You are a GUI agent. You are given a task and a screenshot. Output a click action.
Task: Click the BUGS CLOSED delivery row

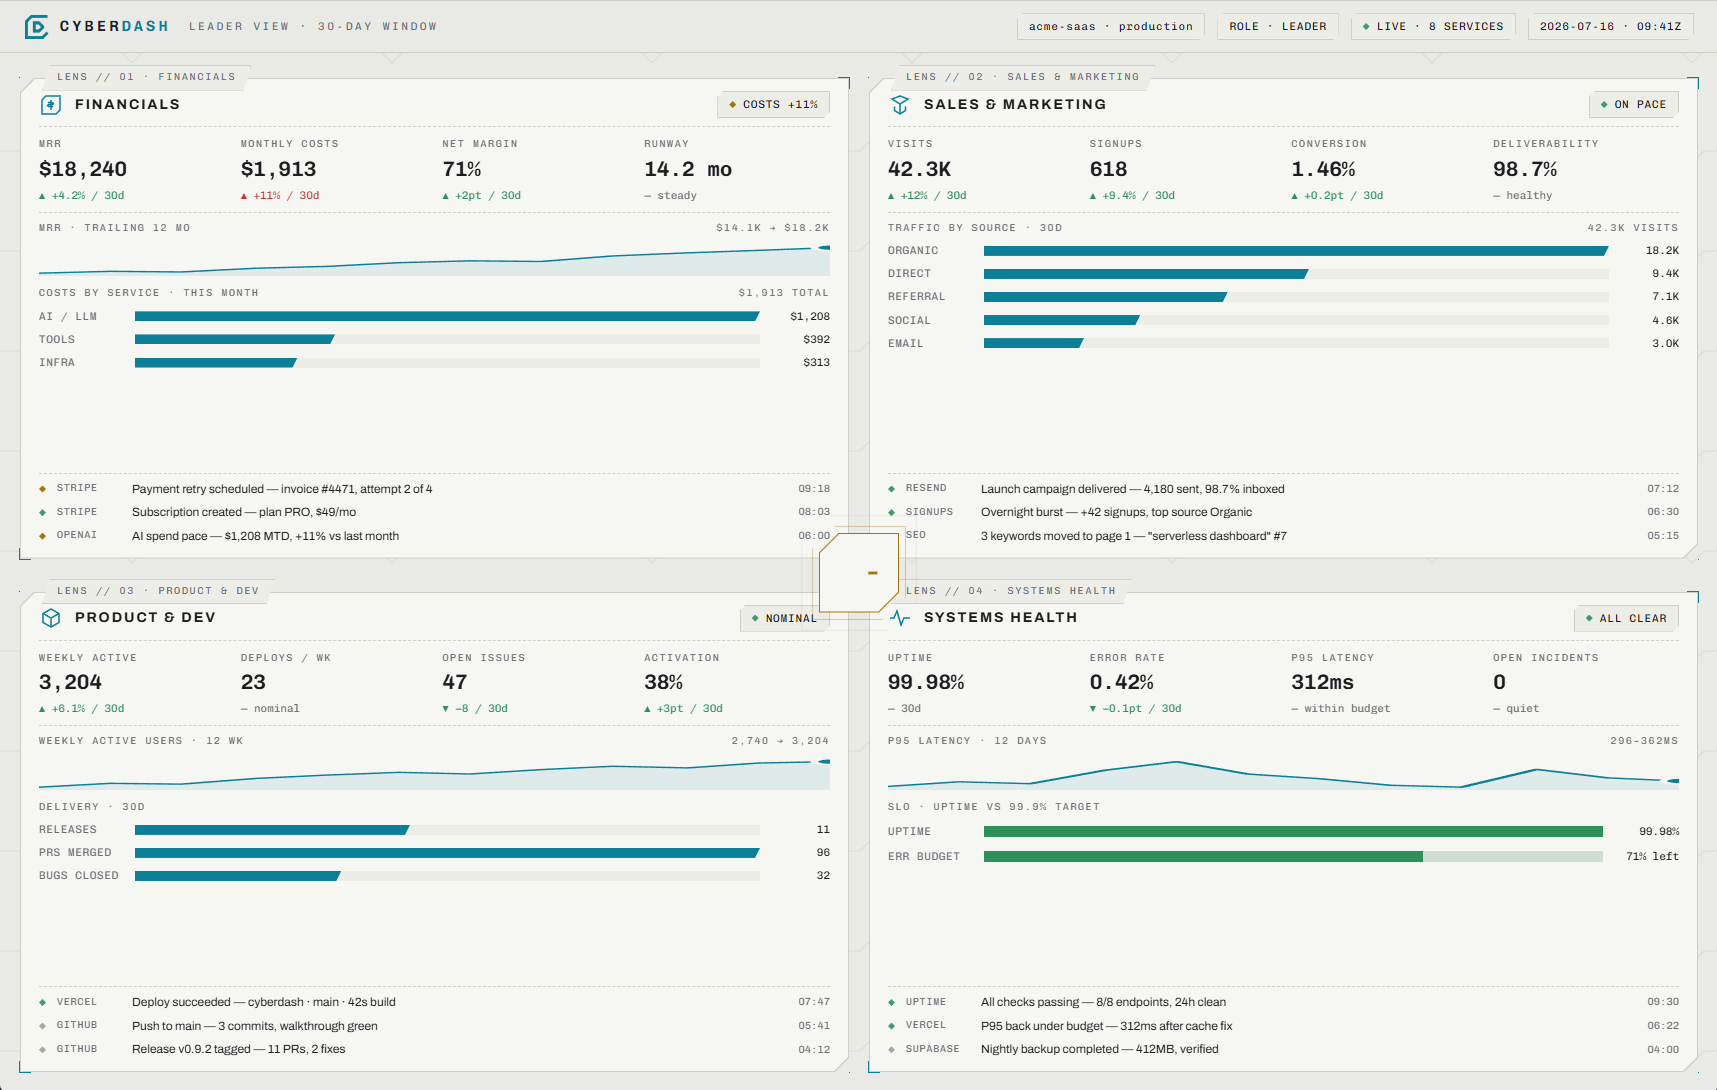click(x=434, y=876)
